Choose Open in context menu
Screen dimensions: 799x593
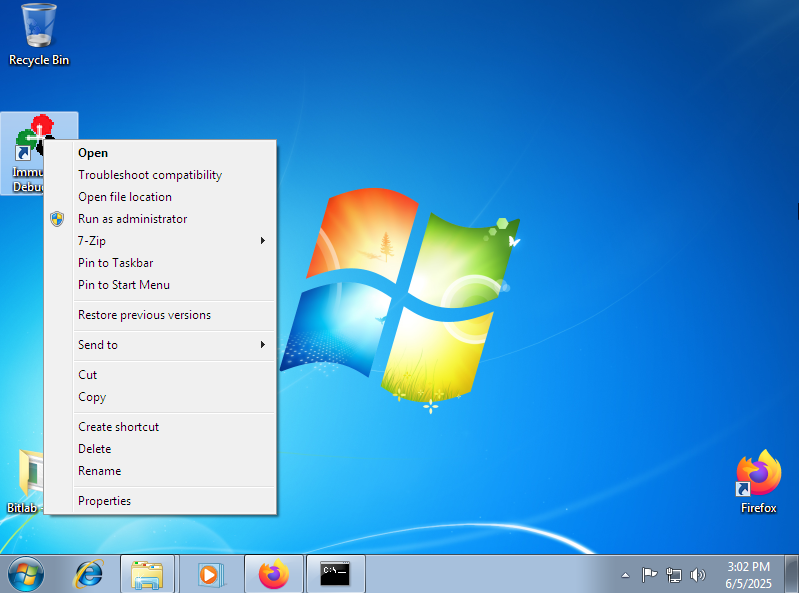(x=161, y=153)
